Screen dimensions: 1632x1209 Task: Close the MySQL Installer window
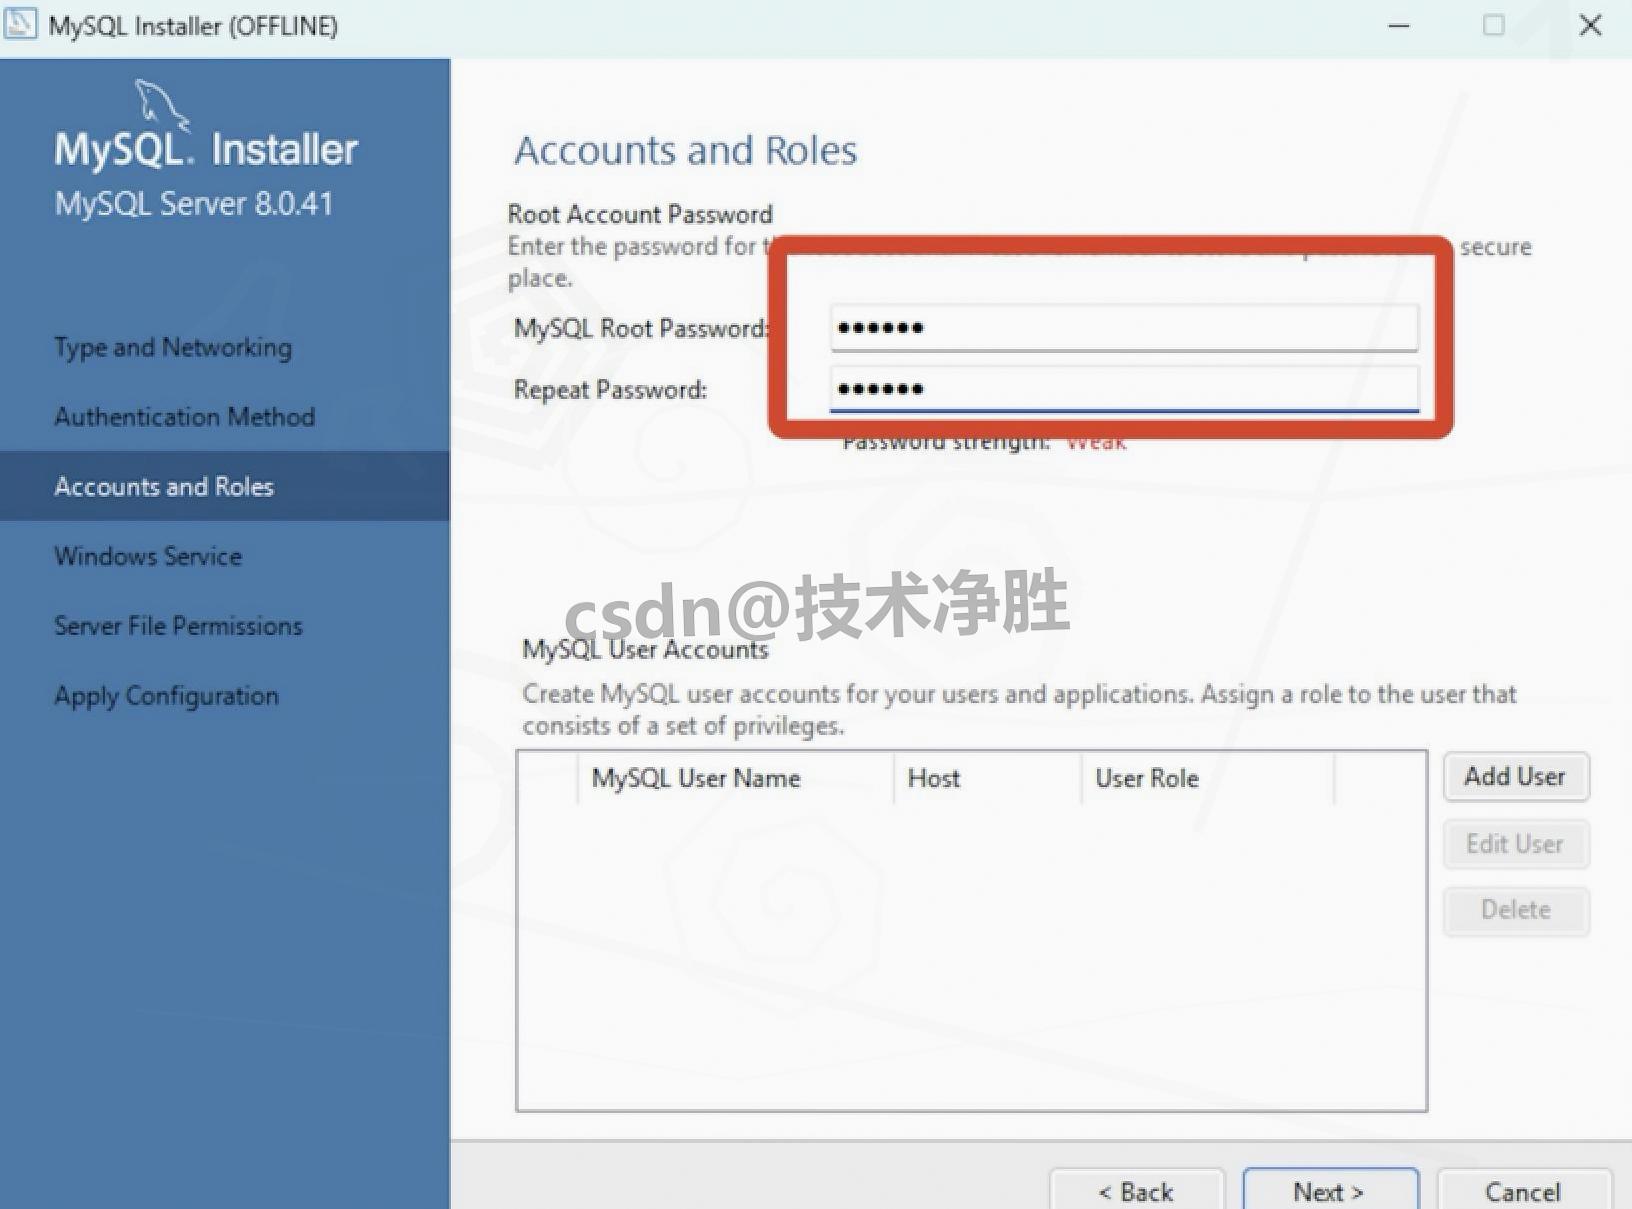click(x=1590, y=25)
